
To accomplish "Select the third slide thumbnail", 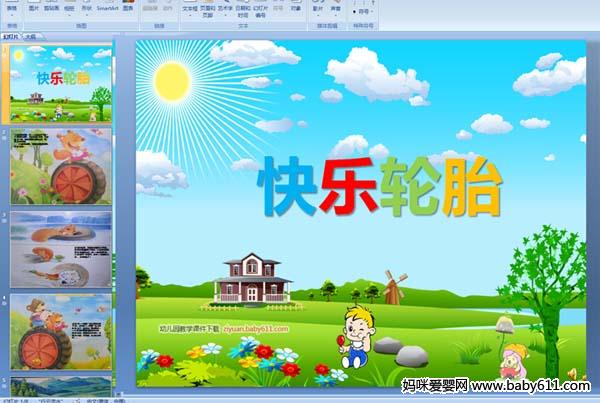I will [61, 248].
